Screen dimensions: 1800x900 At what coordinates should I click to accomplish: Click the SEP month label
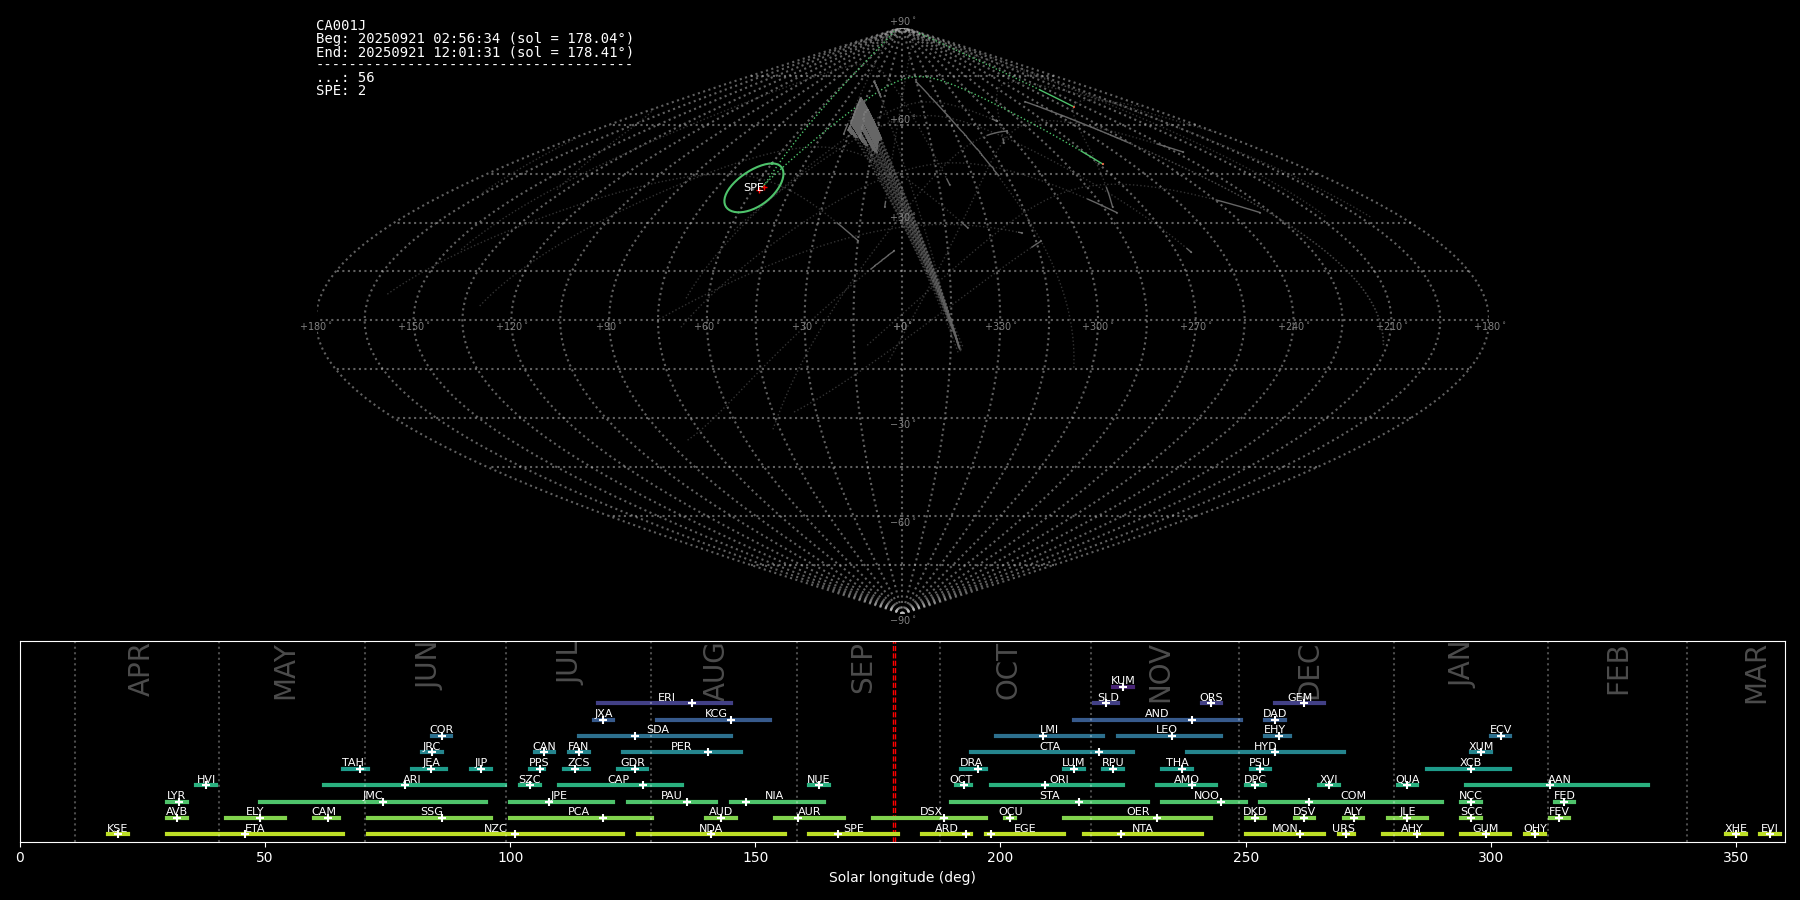pyautogui.click(x=862, y=669)
